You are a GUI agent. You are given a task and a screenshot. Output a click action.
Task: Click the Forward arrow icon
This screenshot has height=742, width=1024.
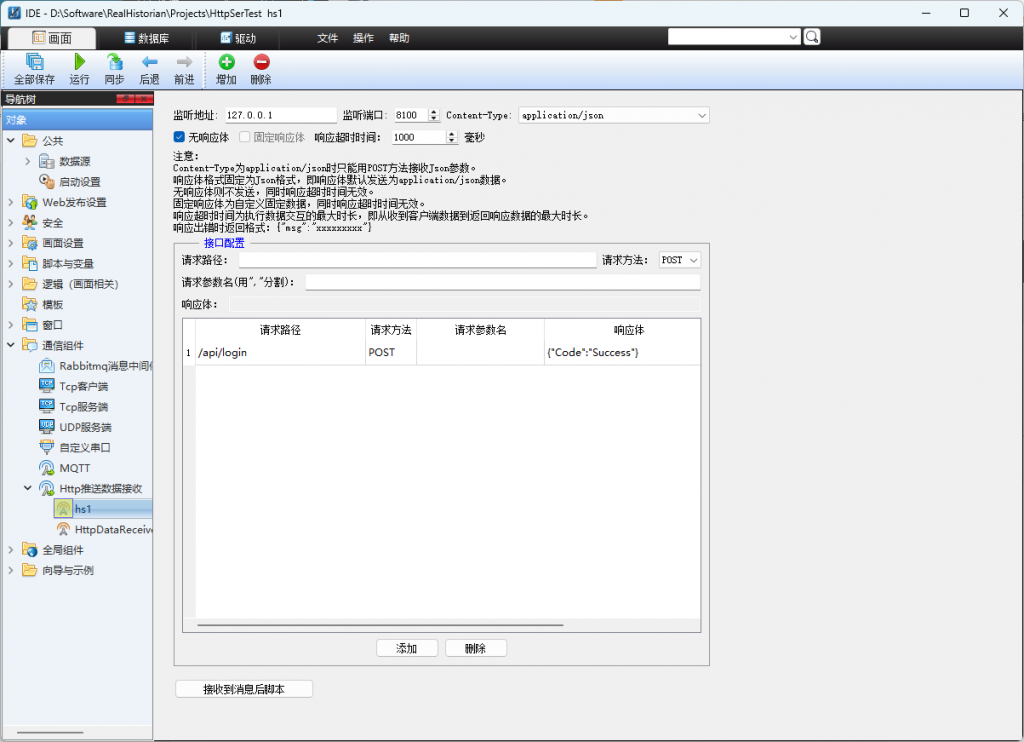coord(184,62)
